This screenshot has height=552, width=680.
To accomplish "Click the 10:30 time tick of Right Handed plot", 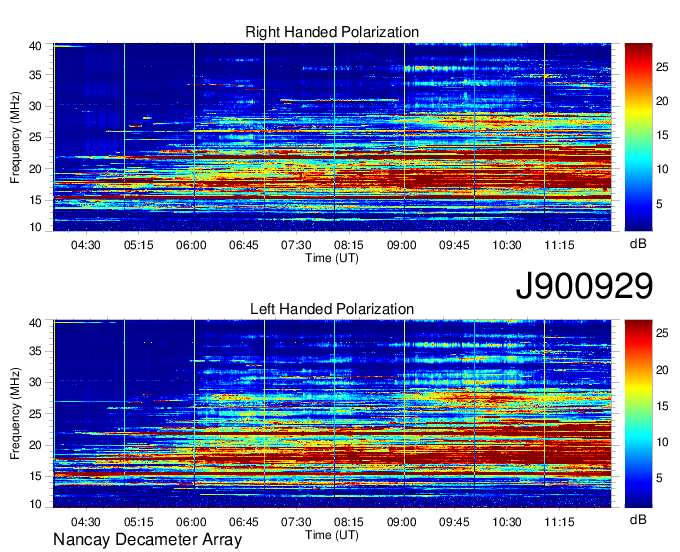I will (x=507, y=245).
